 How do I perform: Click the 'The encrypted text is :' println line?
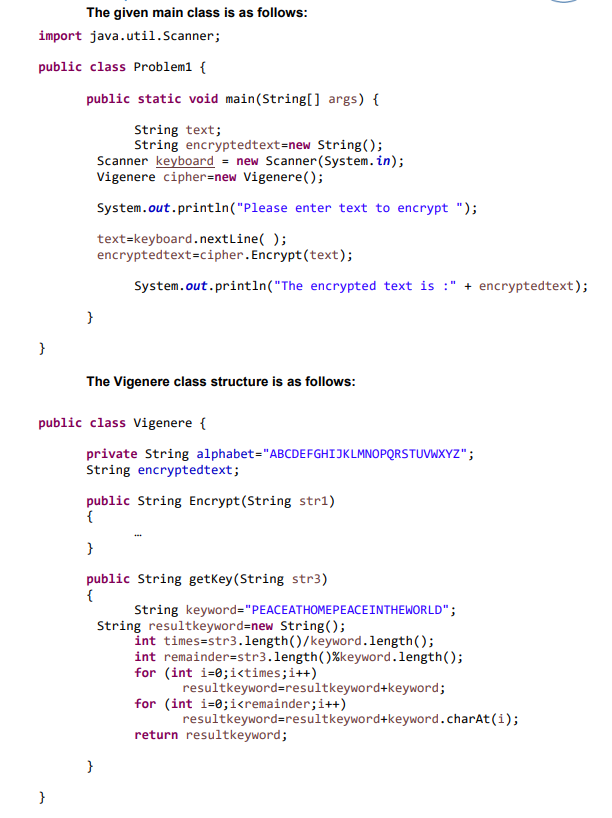tap(361, 286)
